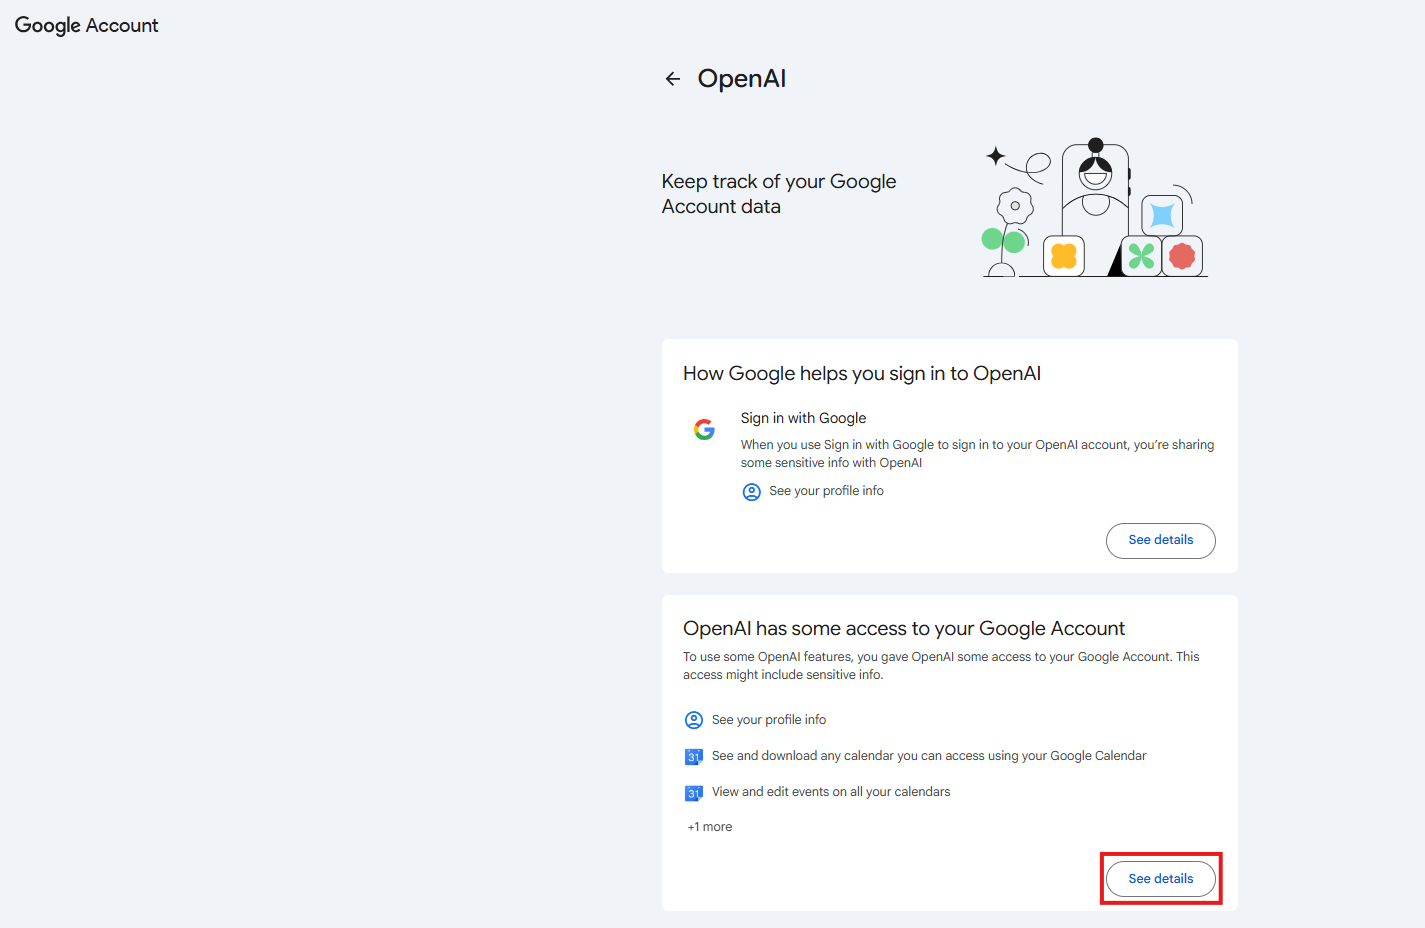The image size is (1425, 928).
Task: Click See details in the account access card
Action: (x=1160, y=879)
